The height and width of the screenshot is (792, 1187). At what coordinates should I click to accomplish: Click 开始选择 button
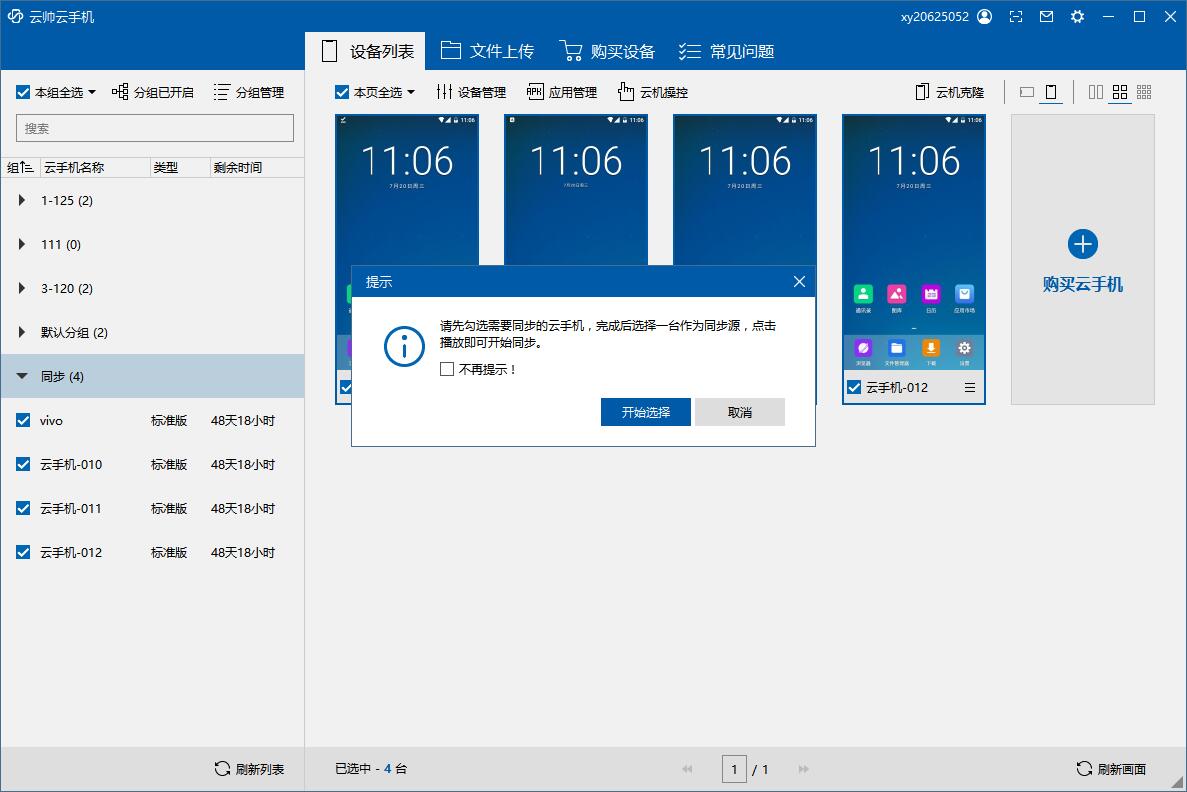646,412
